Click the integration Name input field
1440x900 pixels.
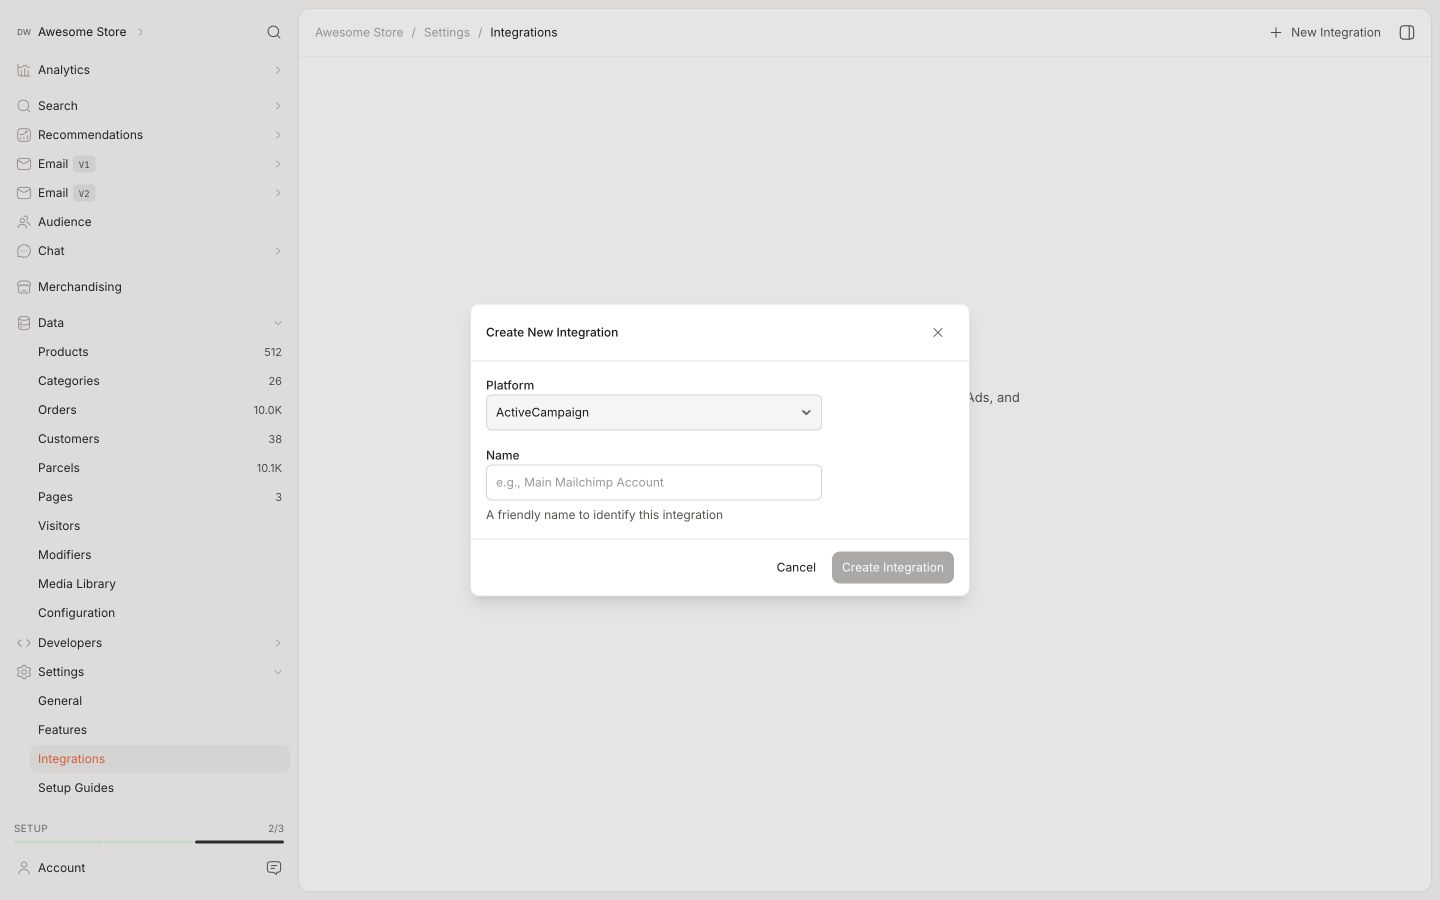654,482
